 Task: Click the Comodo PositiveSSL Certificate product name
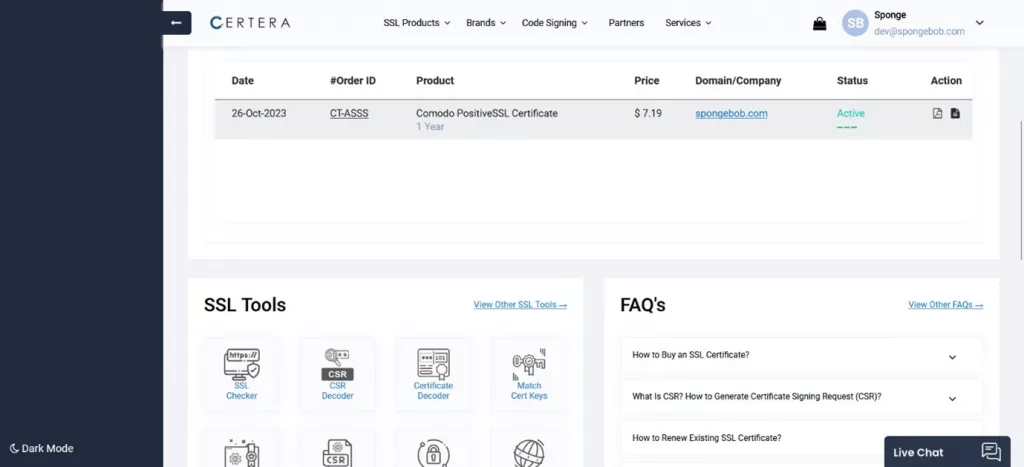click(x=487, y=113)
